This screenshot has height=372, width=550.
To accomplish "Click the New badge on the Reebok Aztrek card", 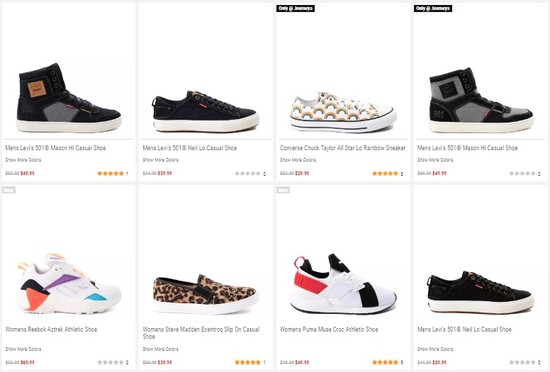I will (9, 190).
